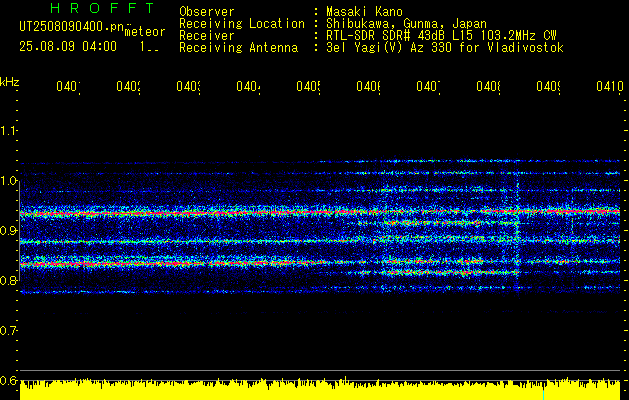Viewport: 629px width, 400px height.
Task: Click the word meteor label
Action: pyautogui.click(x=145, y=32)
